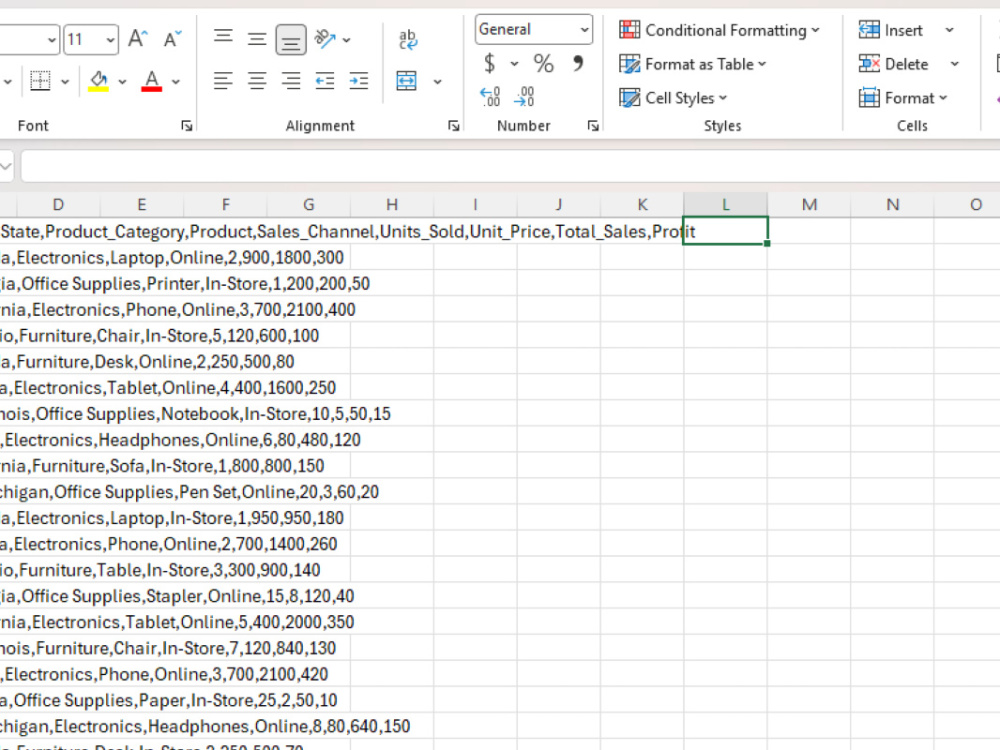
Task: Click Merge & Center icon
Action: [406, 81]
